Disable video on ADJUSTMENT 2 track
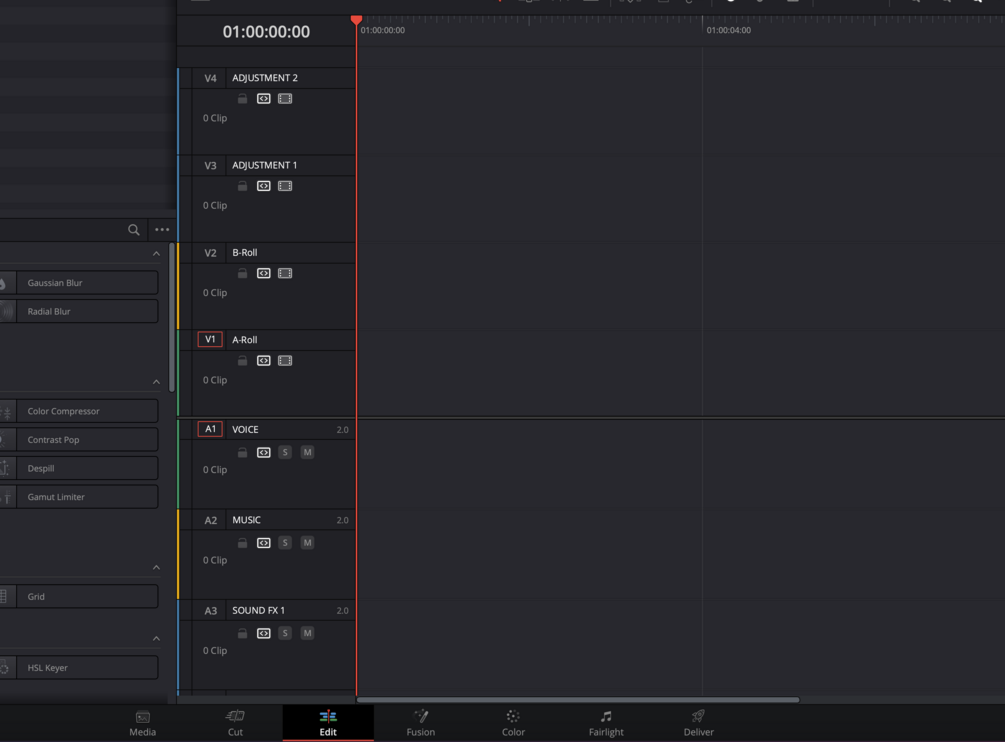Viewport: 1005px width, 742px height. tap(285, 99)
